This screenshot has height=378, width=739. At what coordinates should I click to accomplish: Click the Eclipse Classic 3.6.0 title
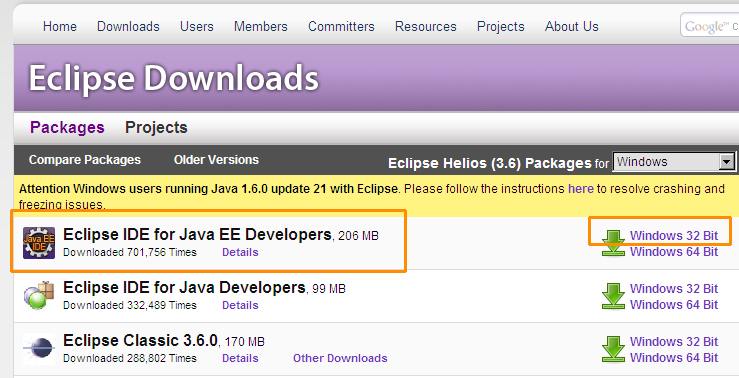tap(140, 340)
